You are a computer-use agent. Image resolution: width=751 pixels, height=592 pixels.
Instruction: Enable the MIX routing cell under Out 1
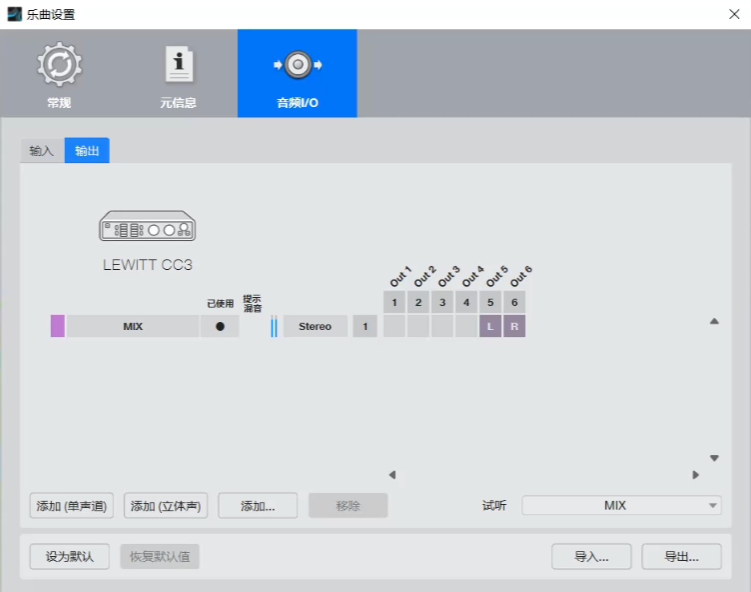pyautogui.click(x=394, y=326)
